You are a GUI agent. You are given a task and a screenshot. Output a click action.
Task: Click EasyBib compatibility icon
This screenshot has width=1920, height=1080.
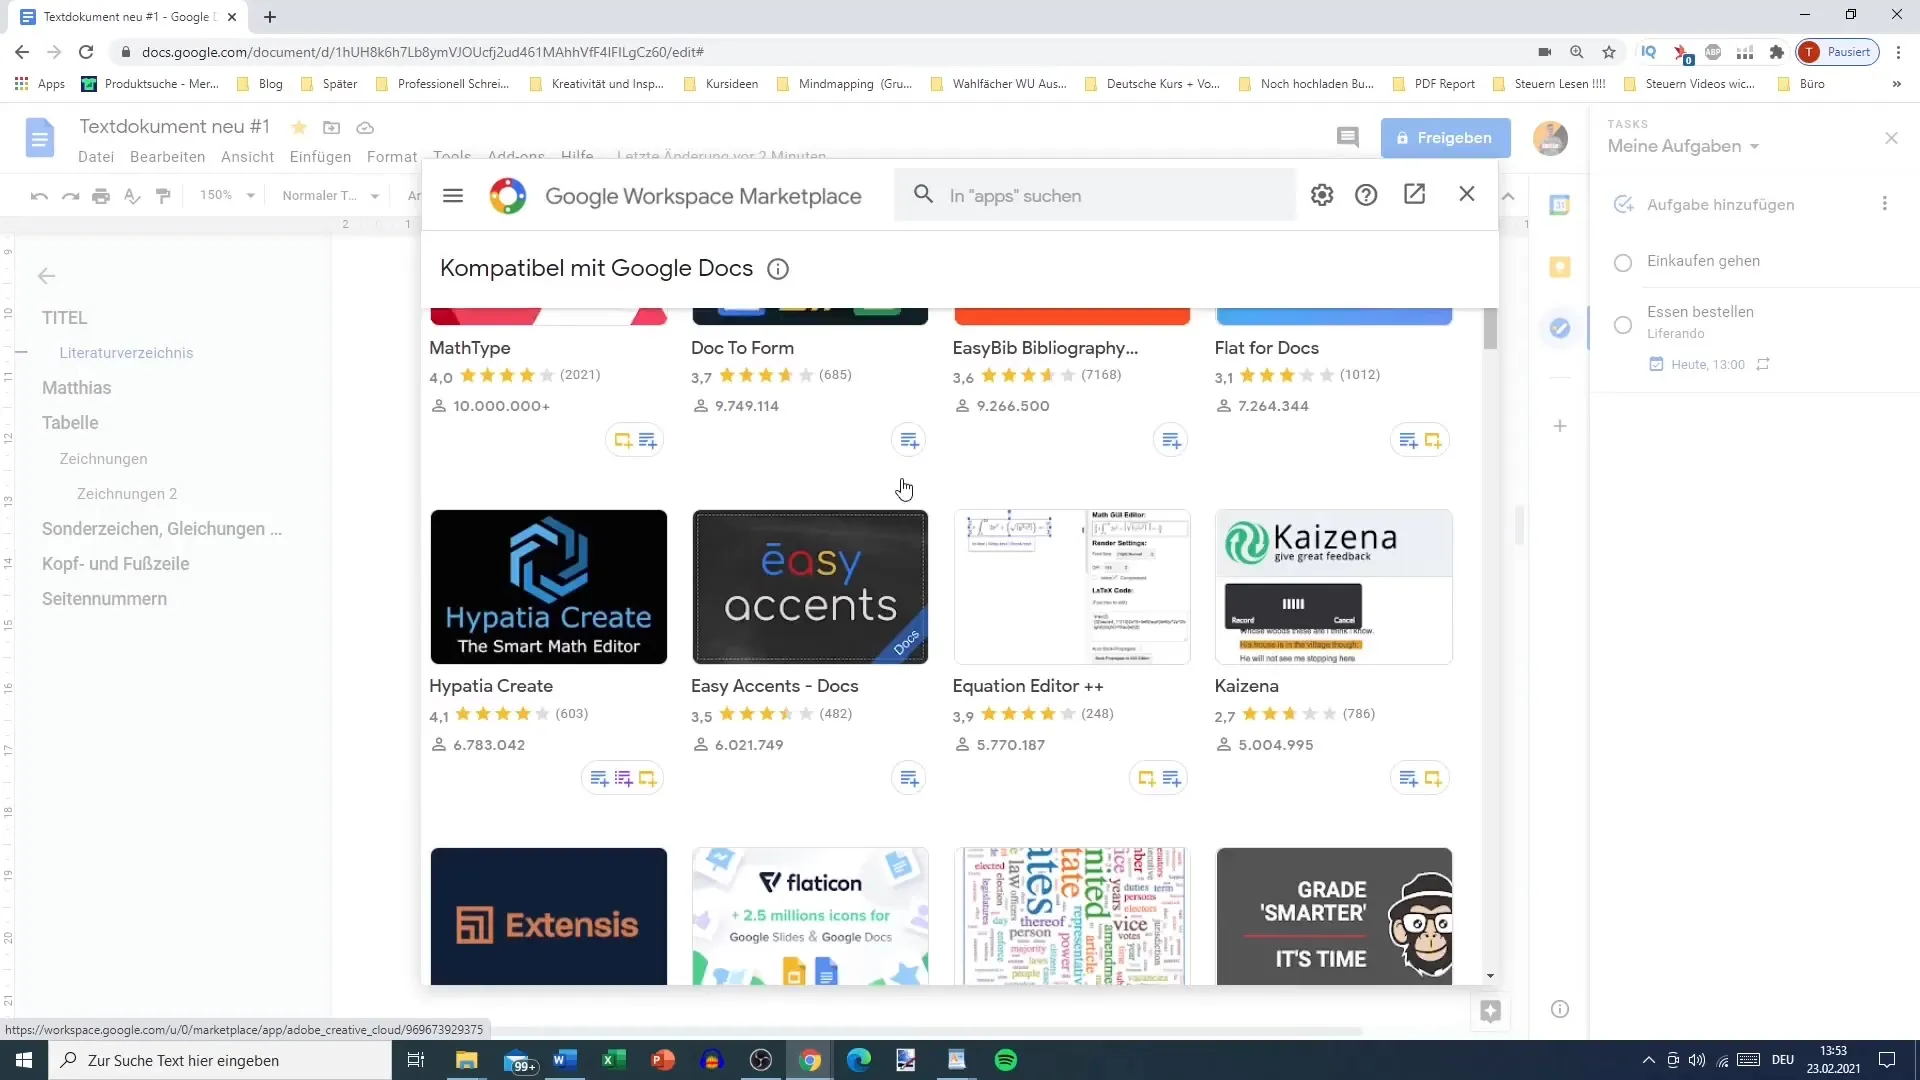[1171, 440]
